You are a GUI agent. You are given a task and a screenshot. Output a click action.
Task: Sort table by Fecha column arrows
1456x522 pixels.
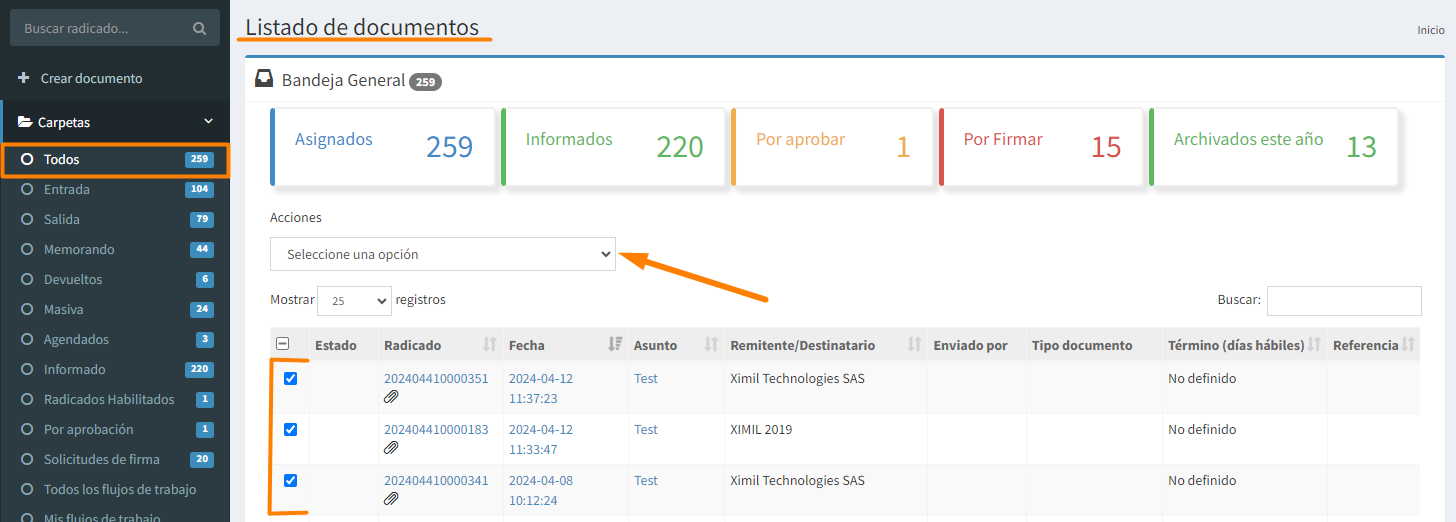pos(614,345)
